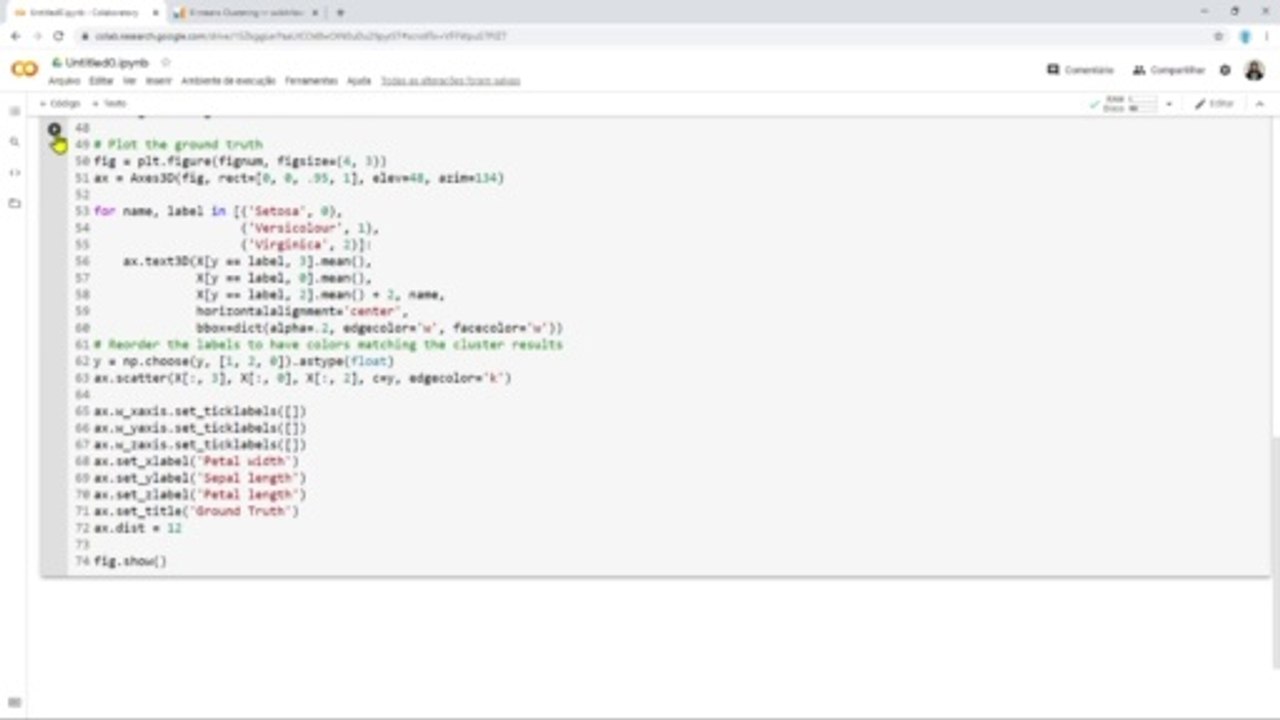Click the 'ax.dist = 12' line
Screen dimensions: 1280x720
click(138, 528)
